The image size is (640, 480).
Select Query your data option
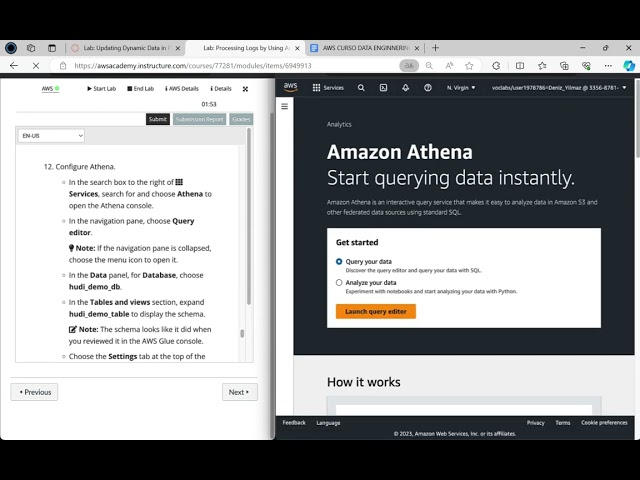(x=339, y=261)
